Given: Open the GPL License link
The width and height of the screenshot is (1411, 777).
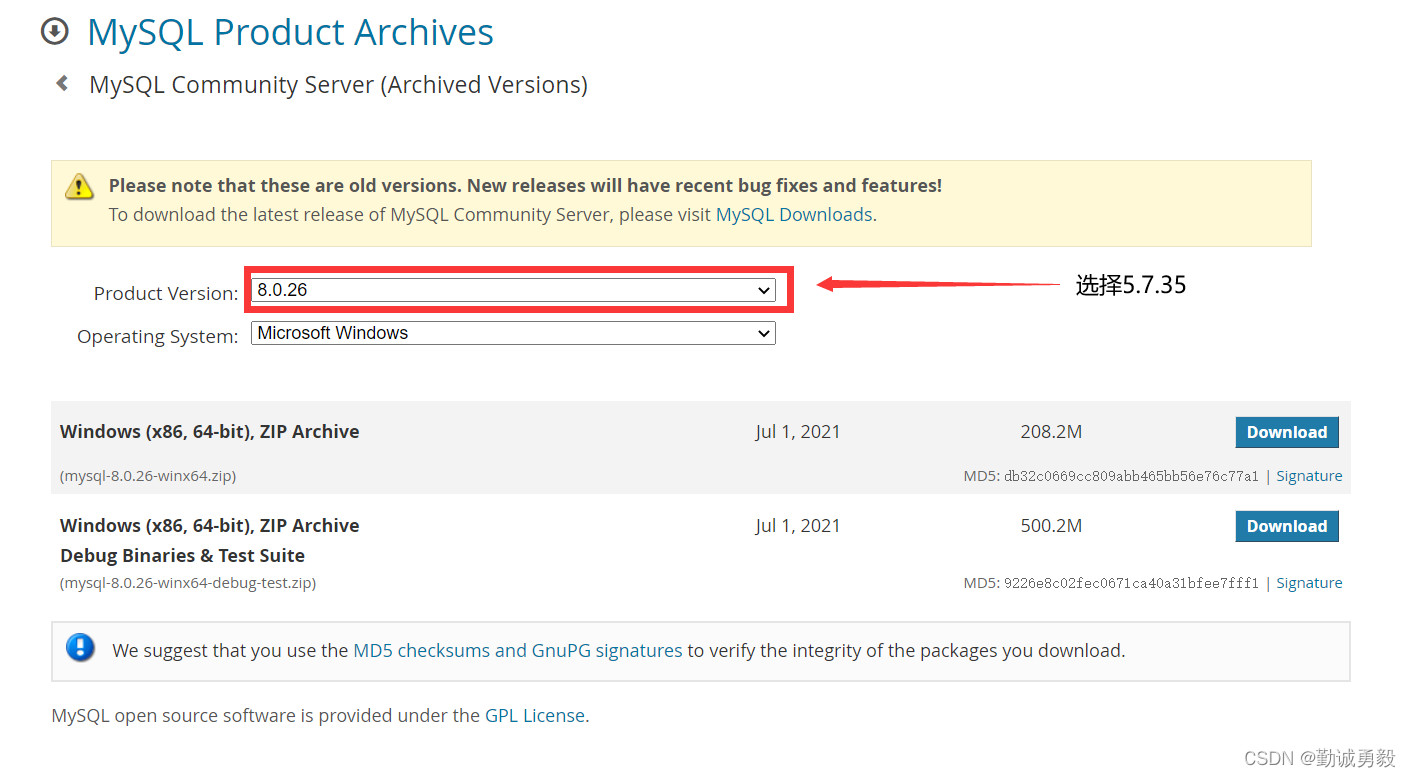Looking at the screenshot, I should [535, 716].
